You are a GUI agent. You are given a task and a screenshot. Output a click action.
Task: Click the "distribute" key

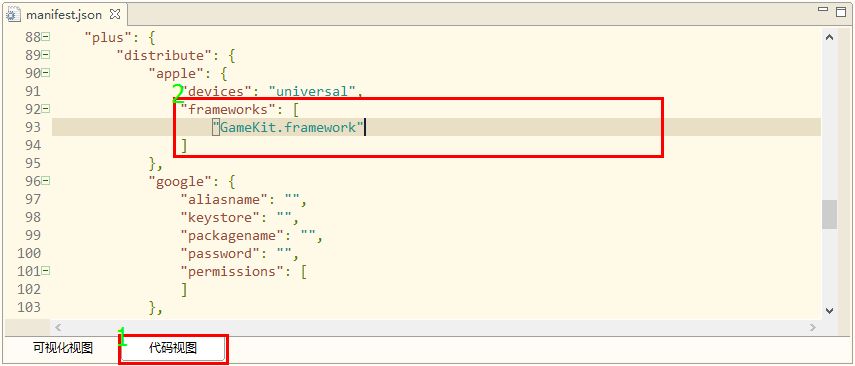pos(165,55)
